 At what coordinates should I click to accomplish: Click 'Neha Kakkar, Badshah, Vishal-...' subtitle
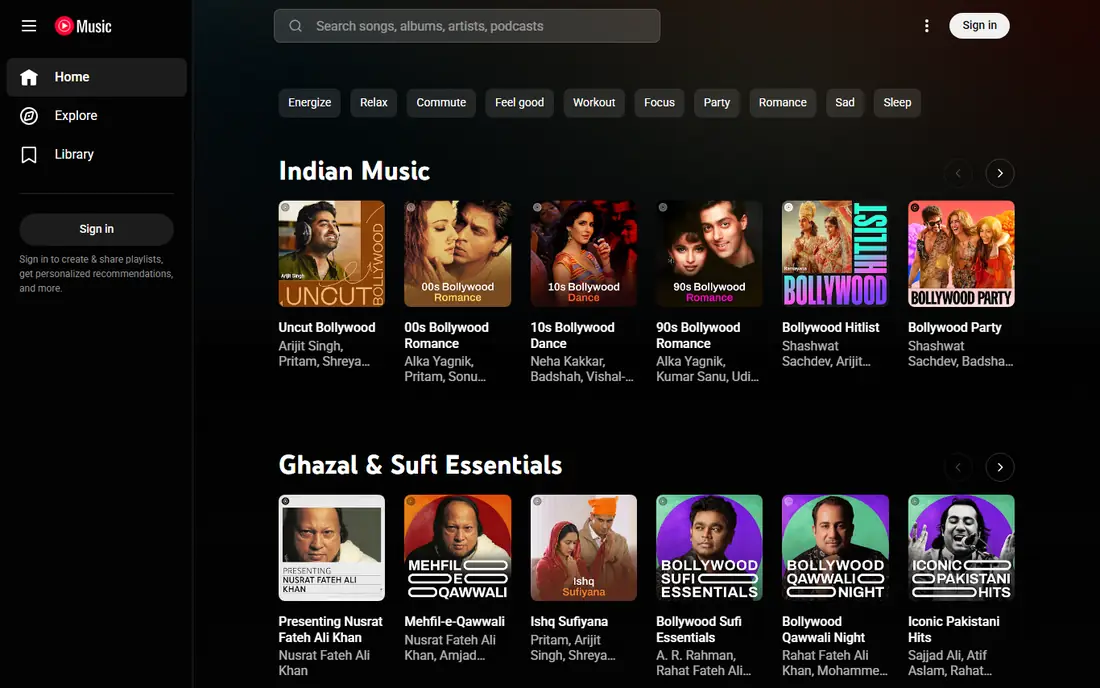(582, 369)
